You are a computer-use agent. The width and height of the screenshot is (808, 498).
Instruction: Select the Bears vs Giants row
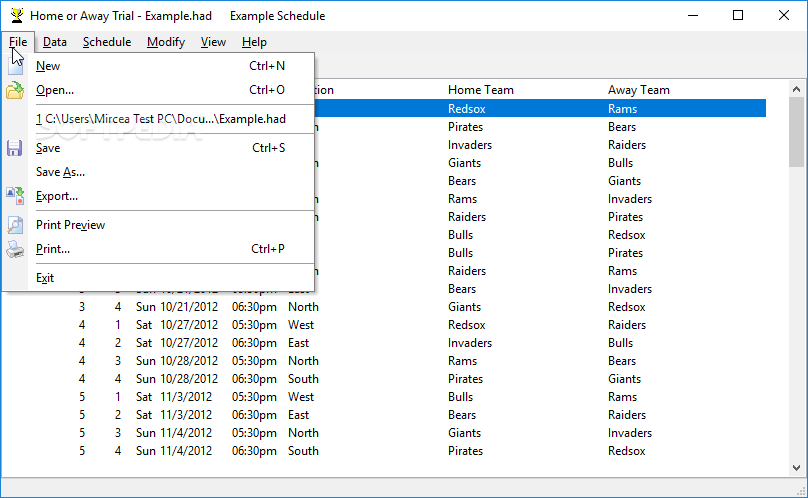tap(540, 181)
